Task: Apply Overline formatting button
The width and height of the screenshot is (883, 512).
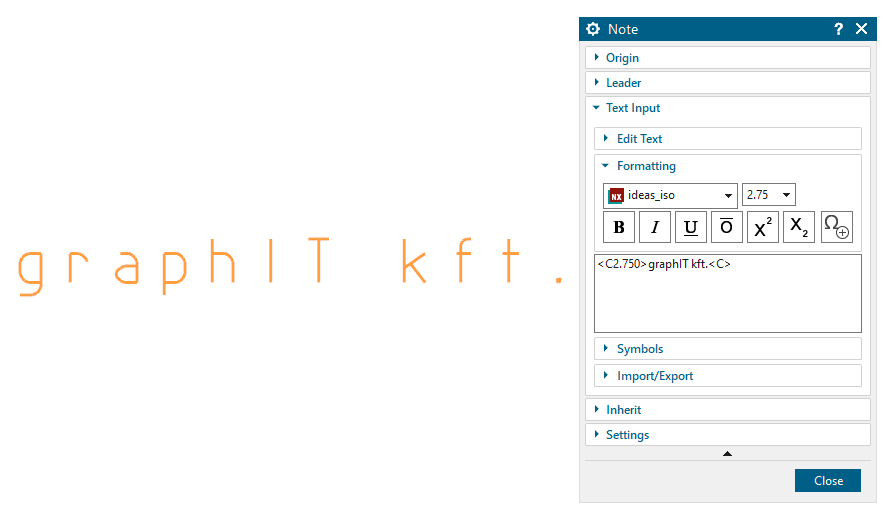Action: [726, 228]
